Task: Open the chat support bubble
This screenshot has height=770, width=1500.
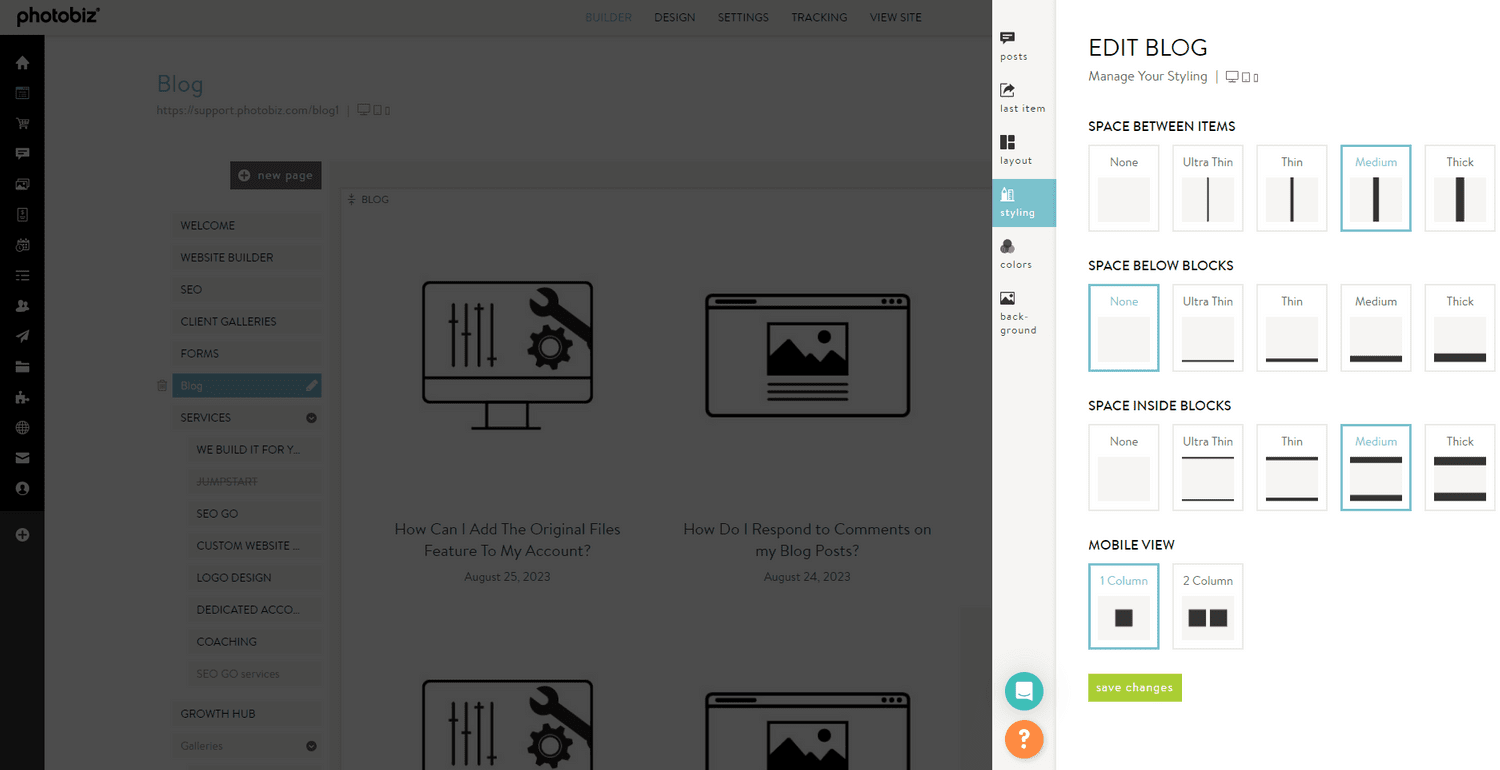Action: coord(1023,690)
